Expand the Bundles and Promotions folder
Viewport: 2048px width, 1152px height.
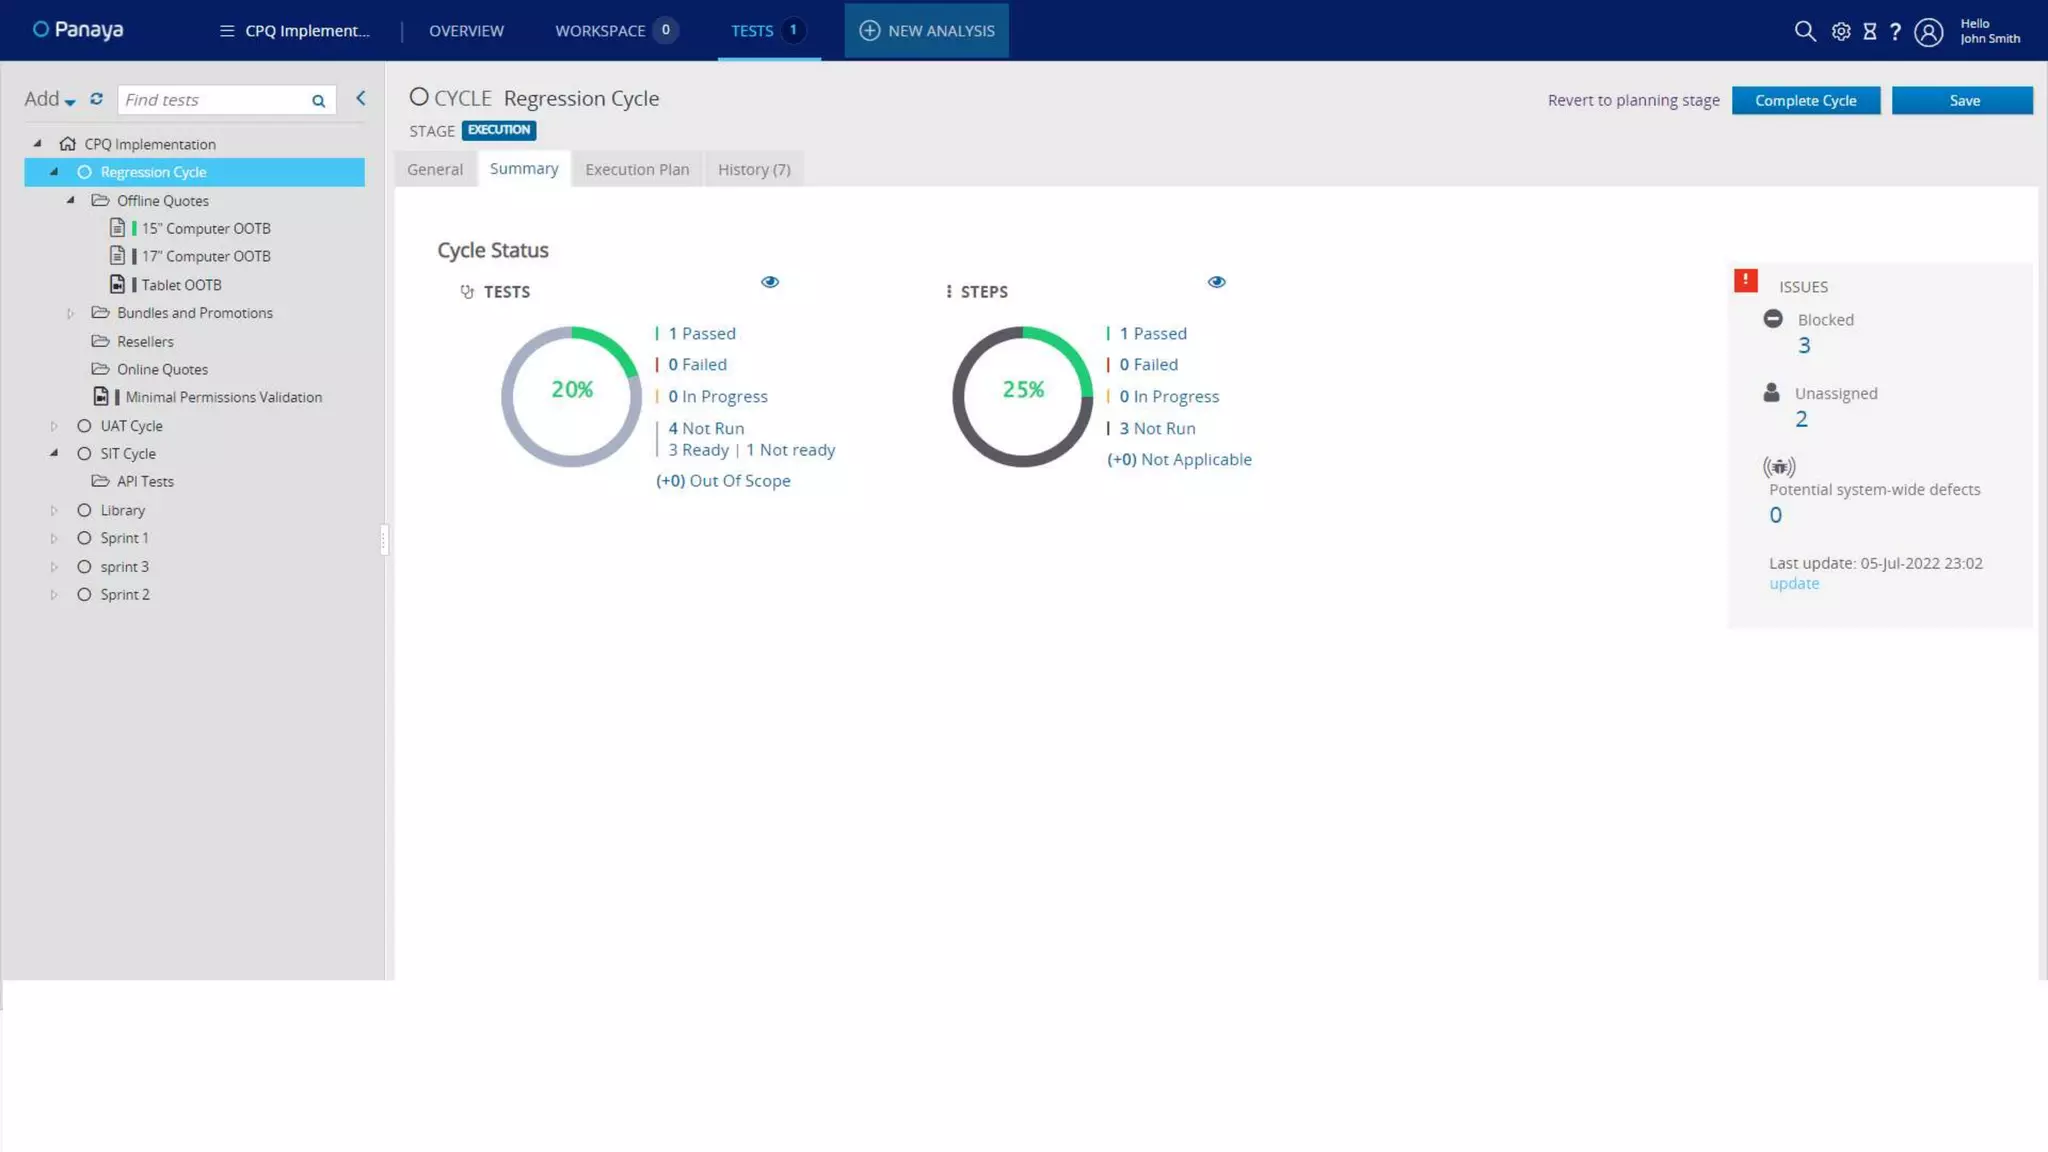pyautogui.click(x=70, y=313)
